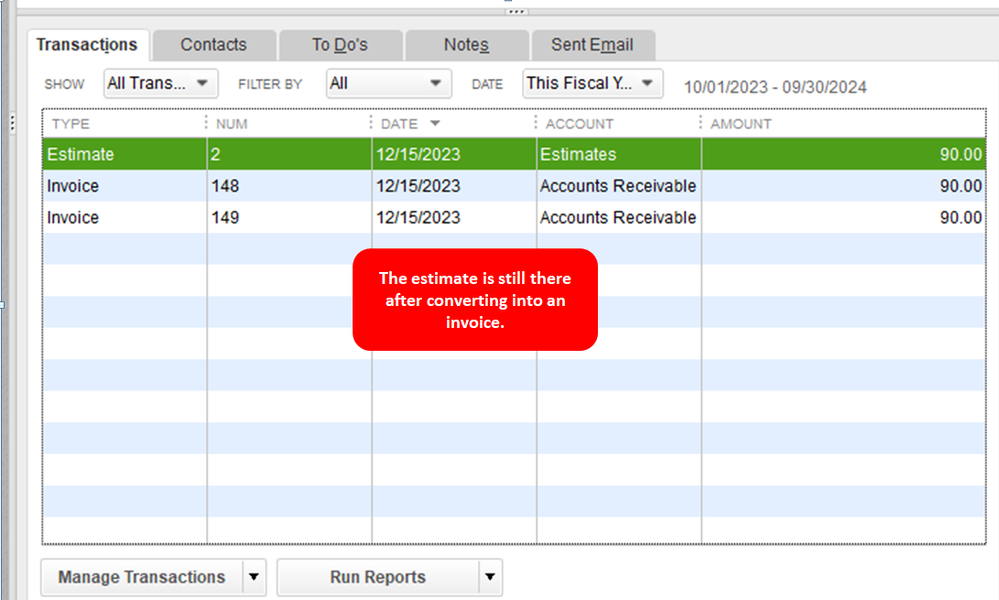Open the To Do's tab
999x600 pixels.
click(340, 45)
